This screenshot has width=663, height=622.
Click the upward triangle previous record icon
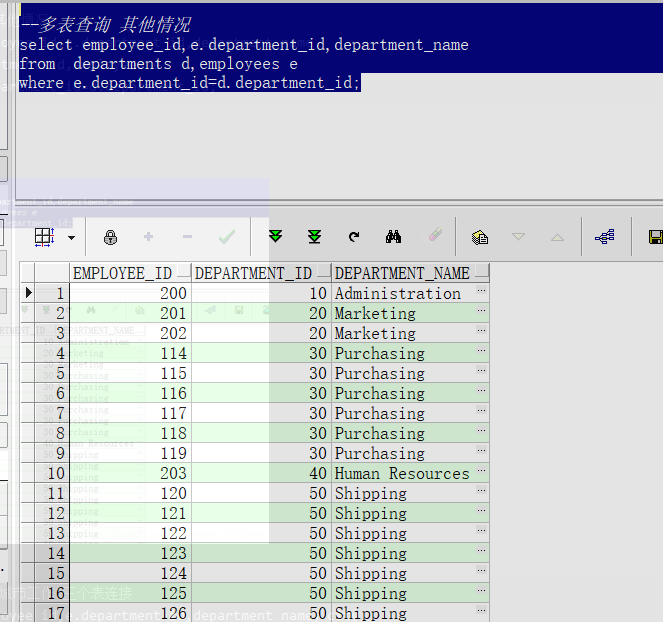click(557, 237)
